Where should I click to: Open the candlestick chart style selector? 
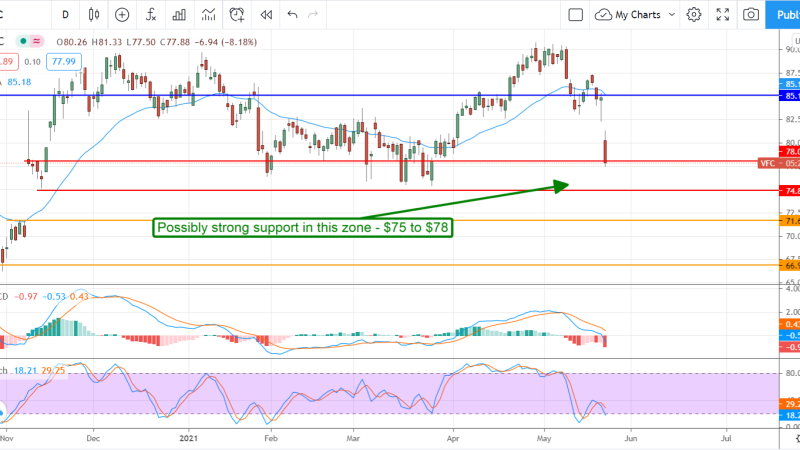click(94, 15)
